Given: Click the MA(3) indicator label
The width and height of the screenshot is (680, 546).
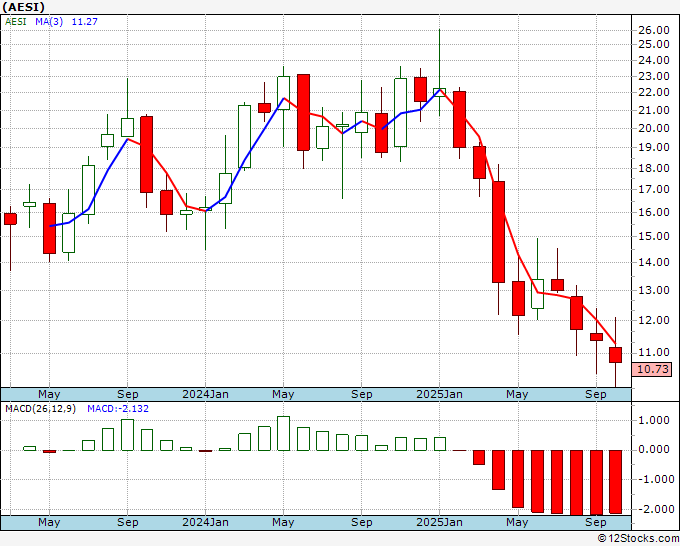Looking at the screenshot, I should point(49,22).
